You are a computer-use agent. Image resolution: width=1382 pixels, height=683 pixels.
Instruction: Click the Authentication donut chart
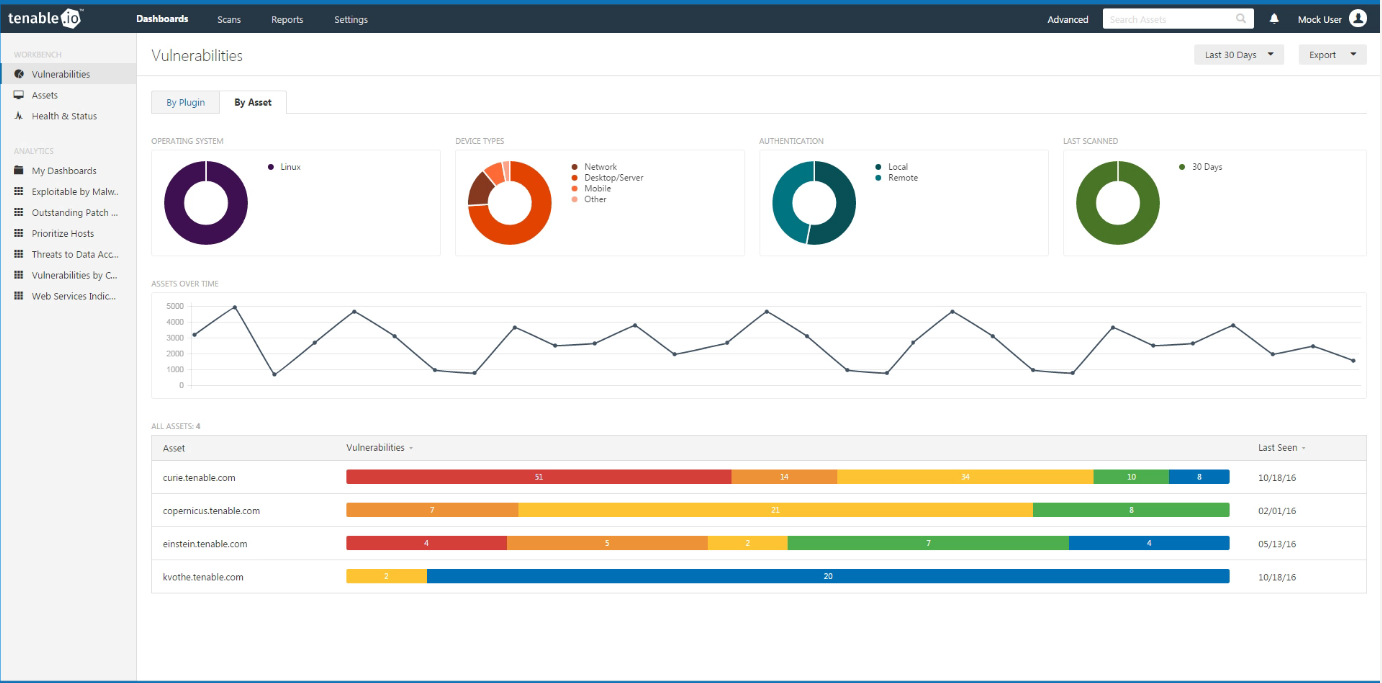pyautogui.click(x=814, y=203)
